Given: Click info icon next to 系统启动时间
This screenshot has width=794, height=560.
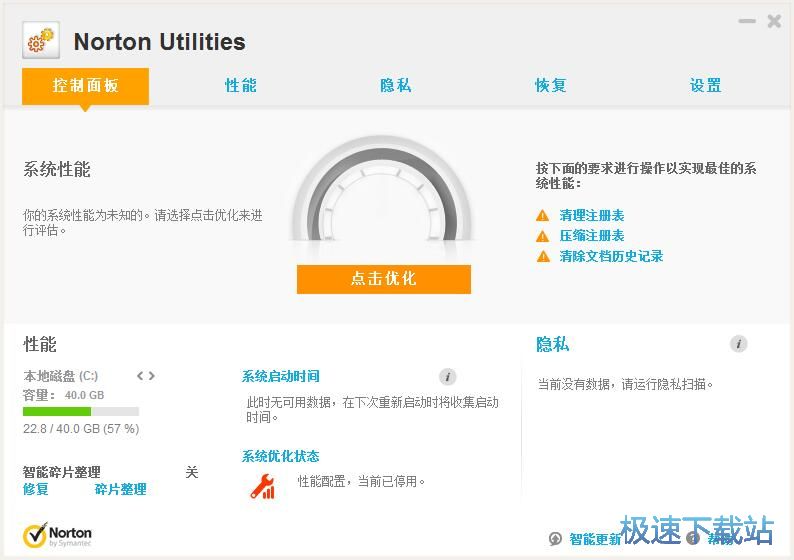Looking at the screenshot, I should pyautogui.click(x=447, y=377).
